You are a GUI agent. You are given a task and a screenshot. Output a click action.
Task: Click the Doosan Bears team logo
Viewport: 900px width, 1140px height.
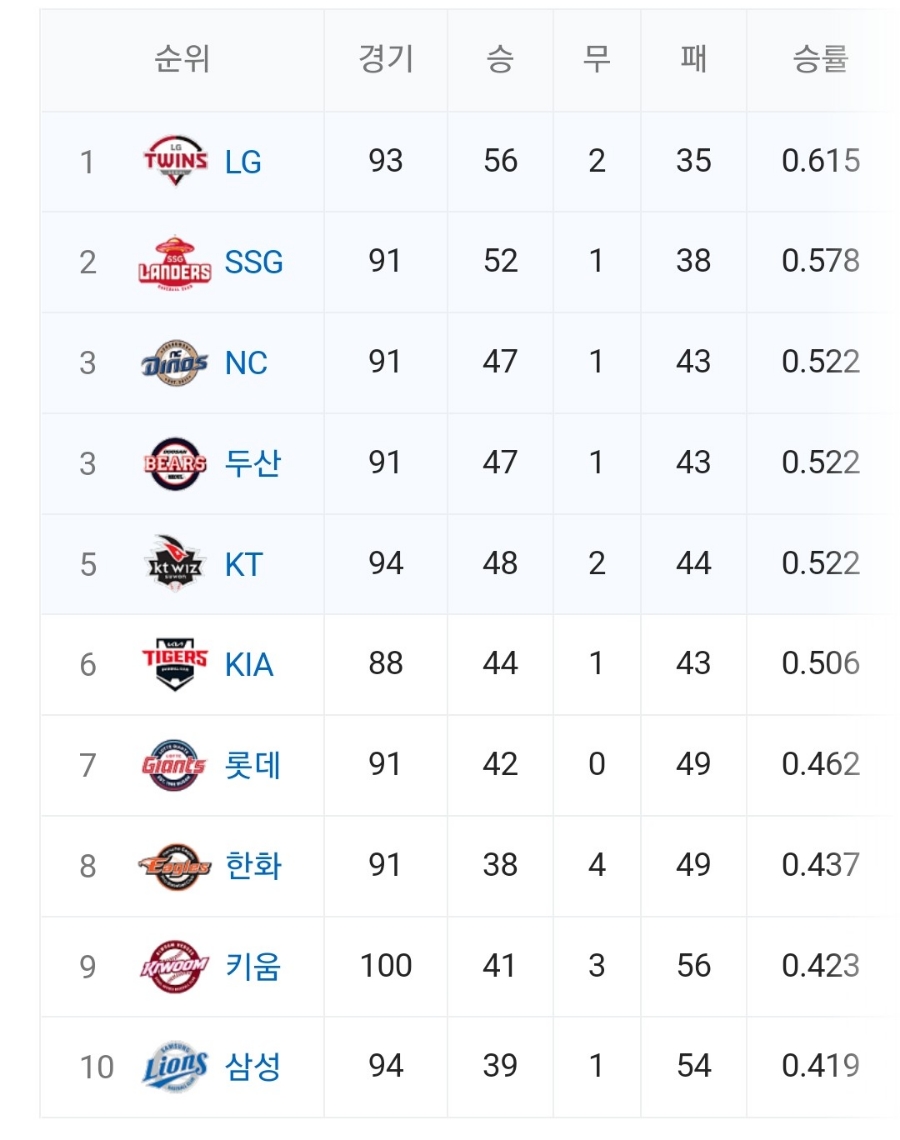pos(175,463)
